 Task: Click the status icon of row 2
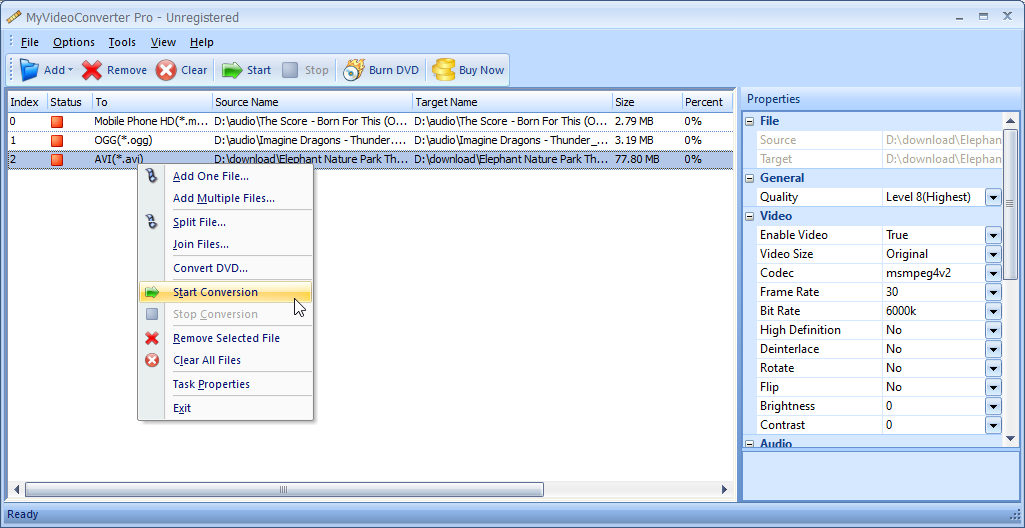(x=57, y=159)
